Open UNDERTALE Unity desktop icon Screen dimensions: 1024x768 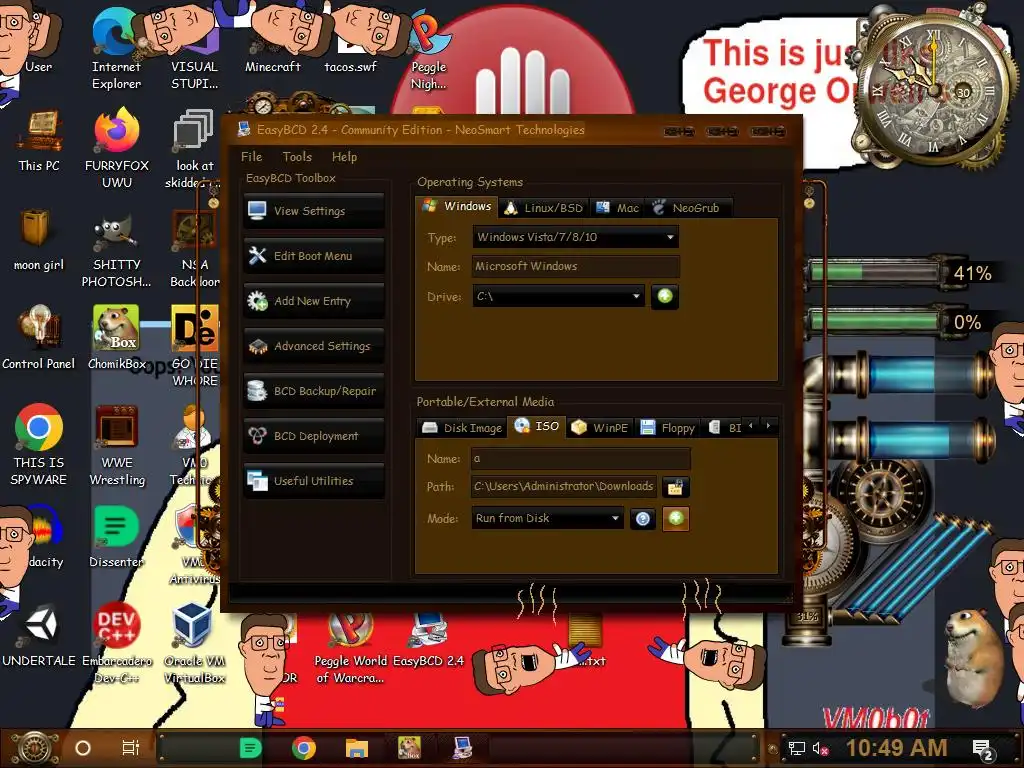39,637
